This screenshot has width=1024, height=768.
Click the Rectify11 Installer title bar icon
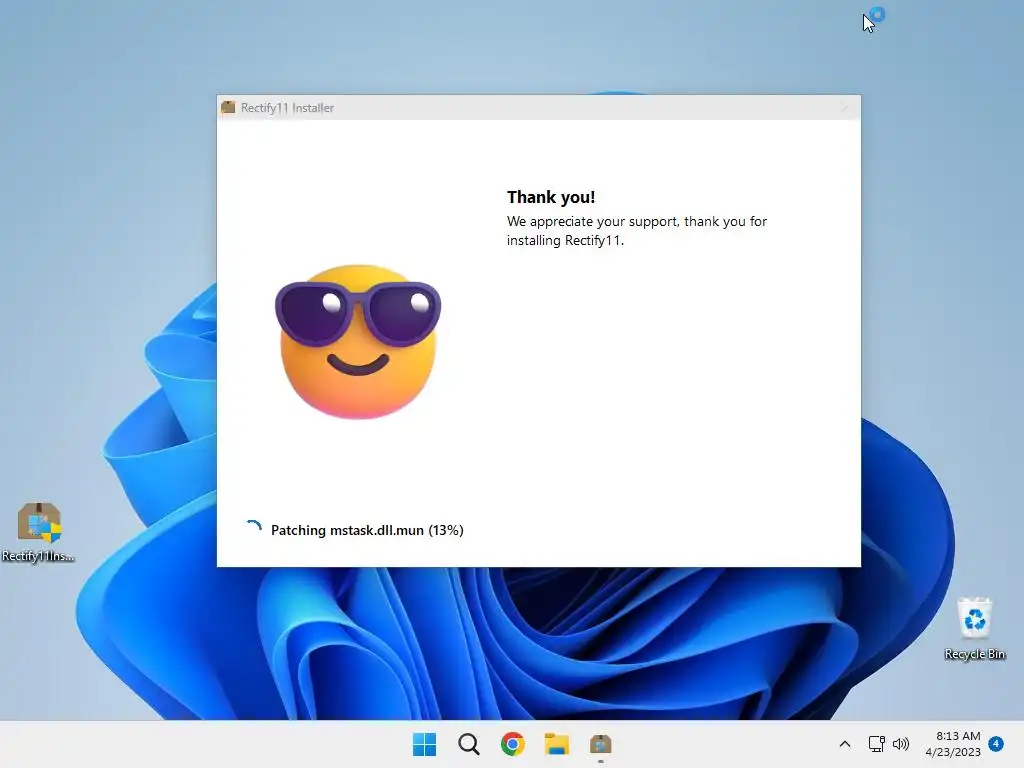[x=228, y=108]
